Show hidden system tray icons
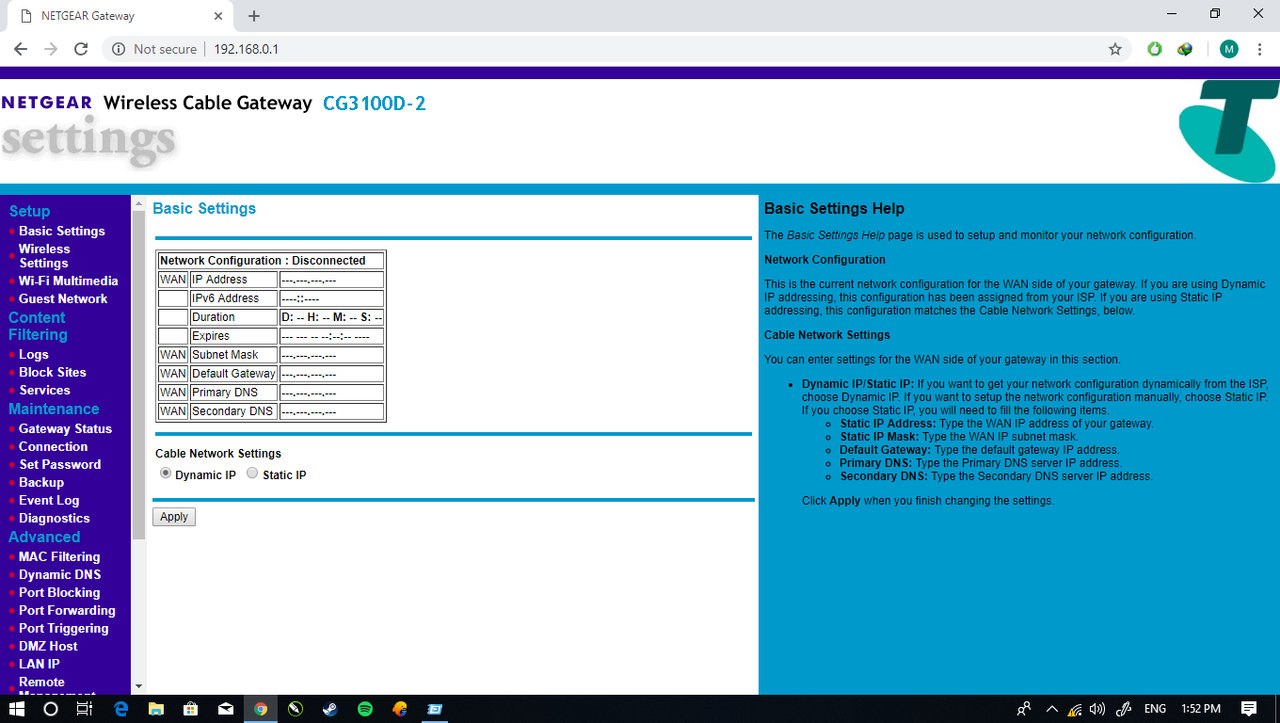 click(1051, 708)
